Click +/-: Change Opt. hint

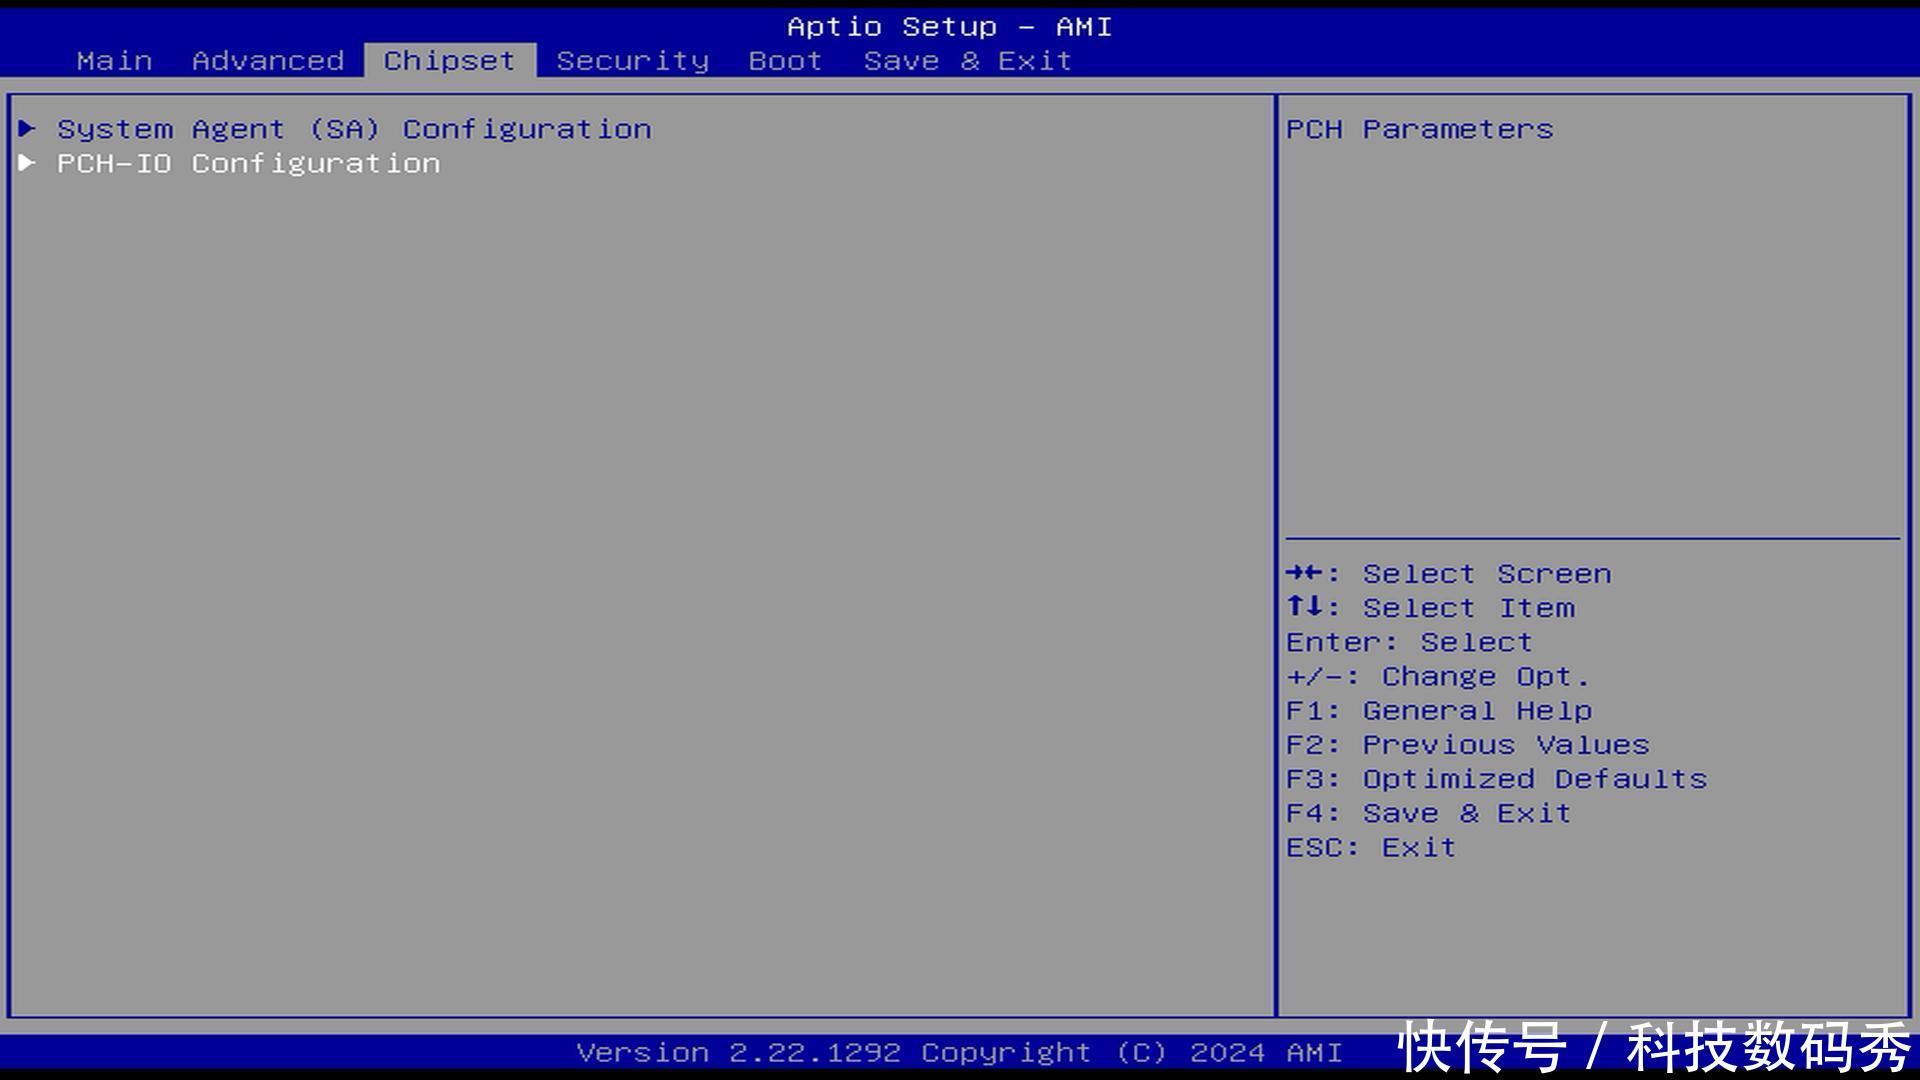point(1437,676)
